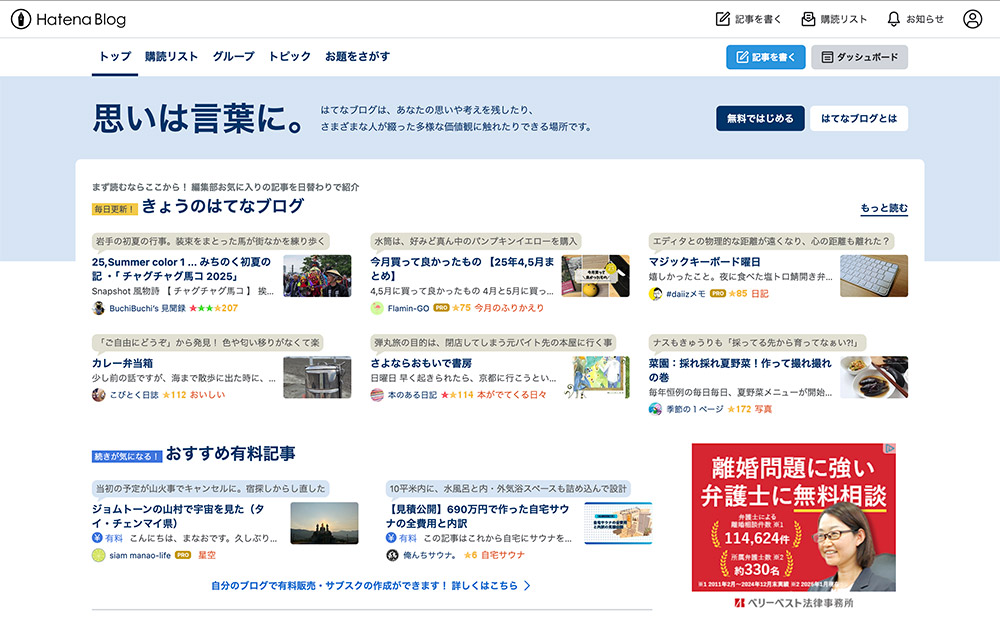
Task: Click the paid ¥ icon on ジョムトーン article
Action: point(97,538)
